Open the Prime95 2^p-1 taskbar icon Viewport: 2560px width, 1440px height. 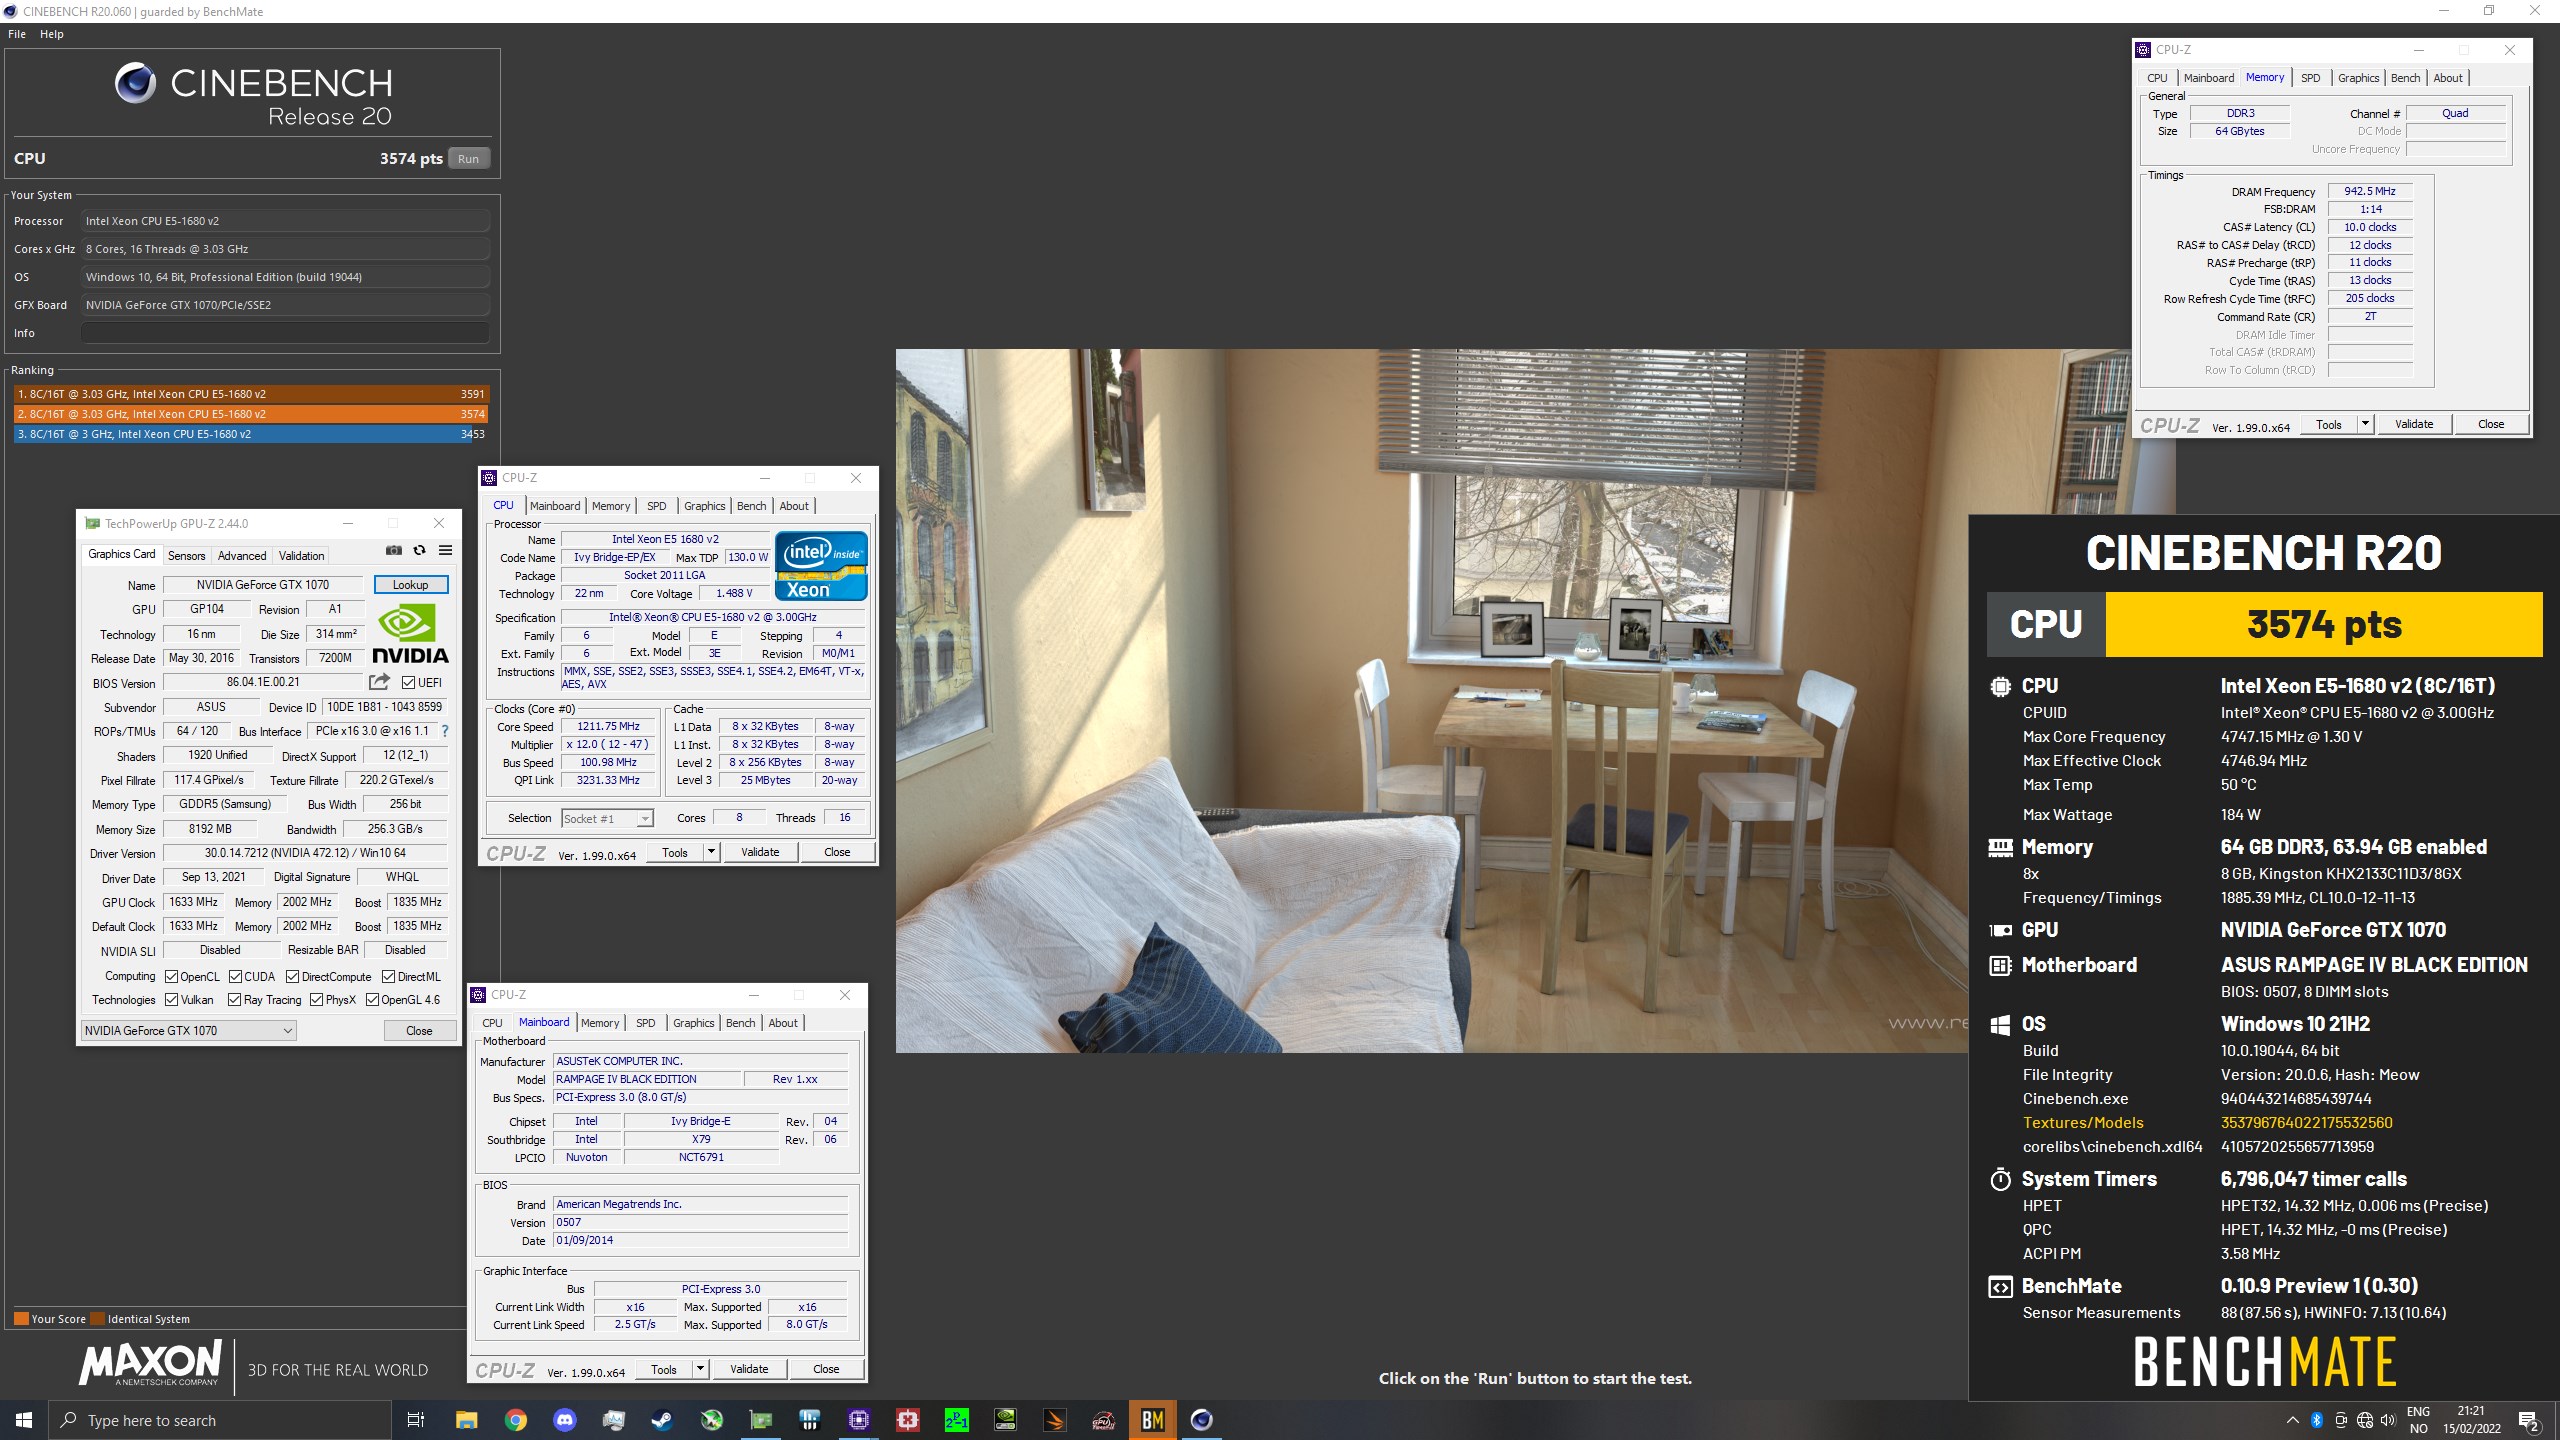[x=957, y=1420]
